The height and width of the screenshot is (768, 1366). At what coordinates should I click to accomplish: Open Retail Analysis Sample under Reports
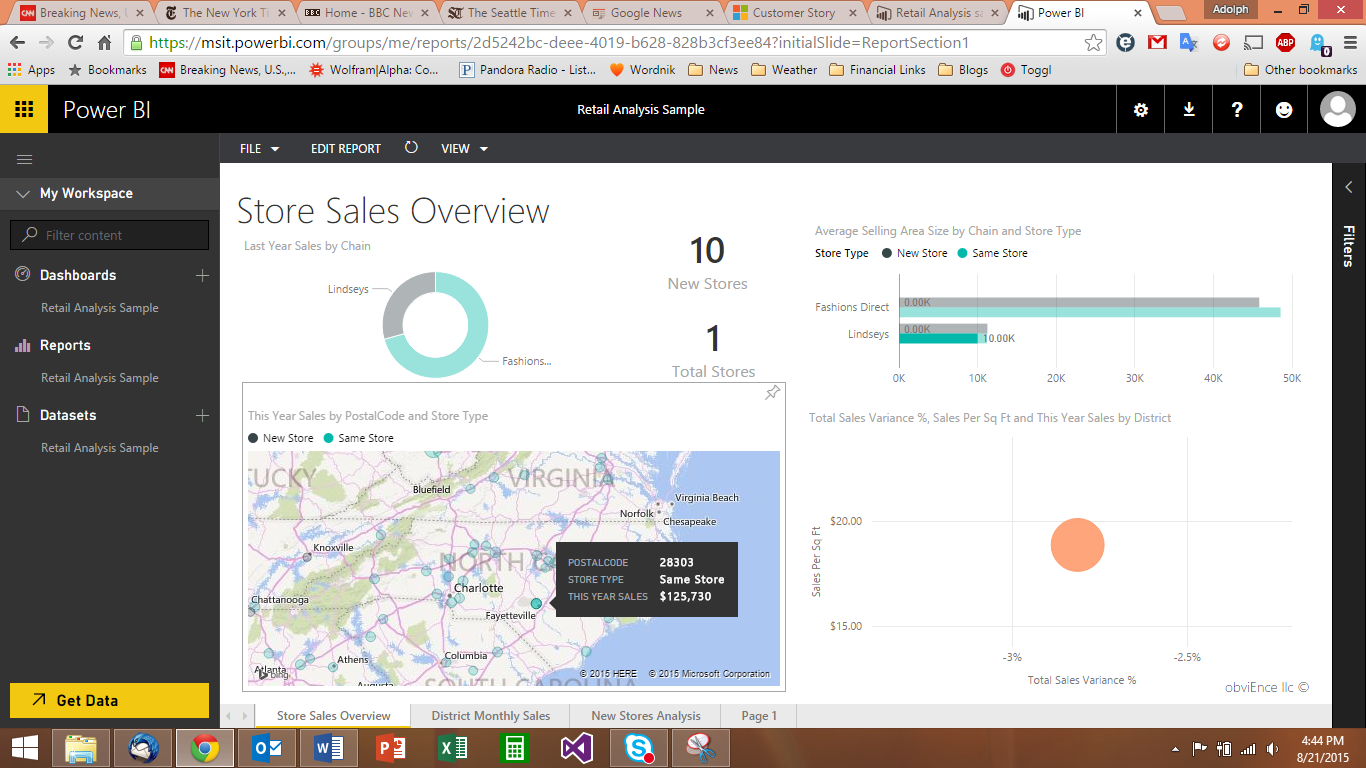point(100,378)
